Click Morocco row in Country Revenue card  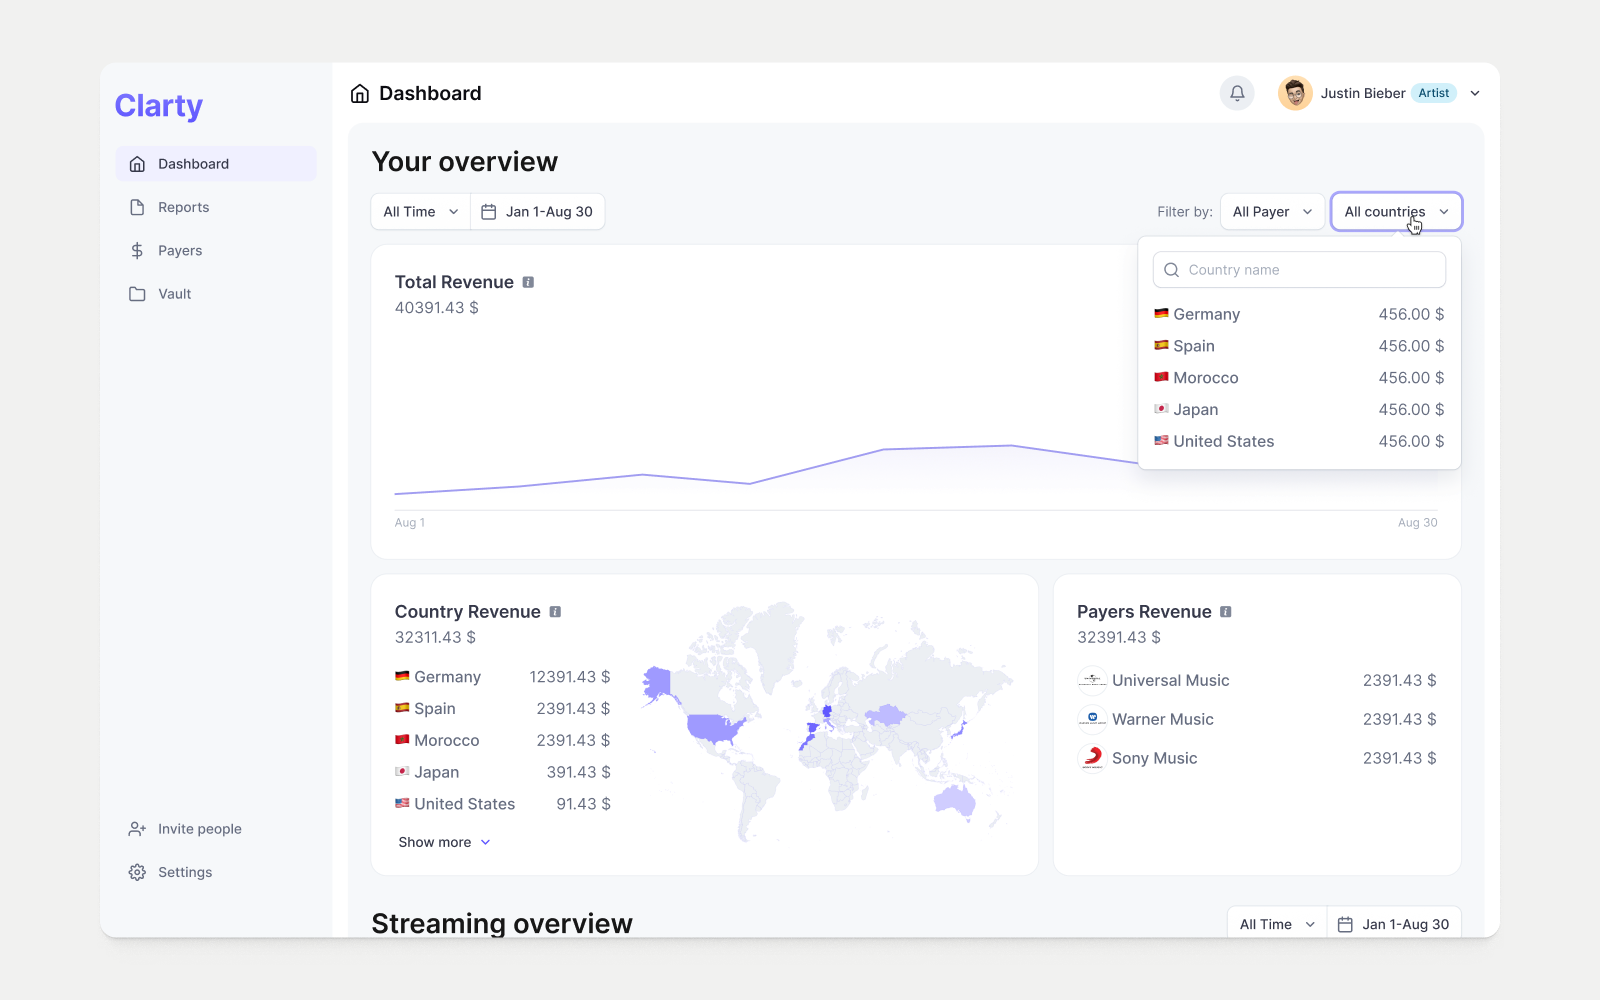point(503,741)
